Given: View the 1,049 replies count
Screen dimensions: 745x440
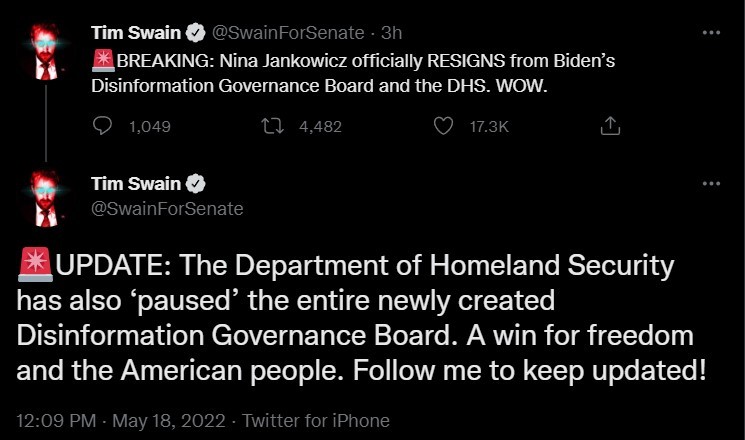Looking at the screenshot, I should tap(150, 126).
